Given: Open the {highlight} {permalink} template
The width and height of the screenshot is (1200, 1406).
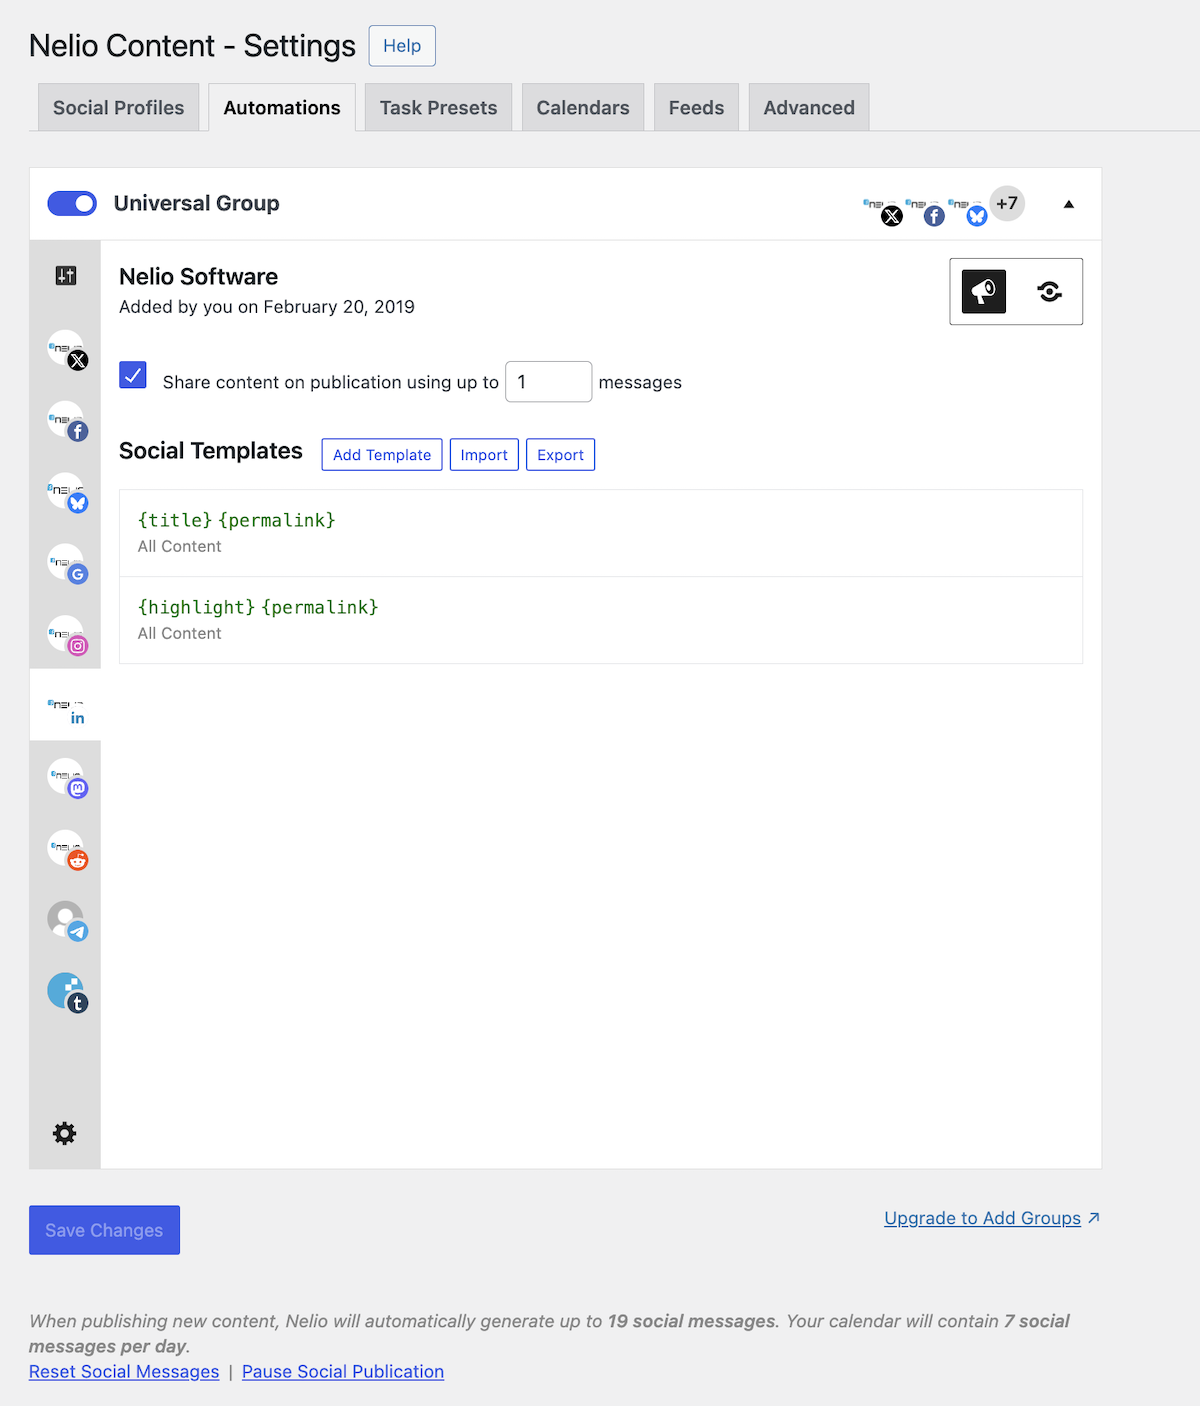Looking at the screenshot, I should [x=601, y=620].
